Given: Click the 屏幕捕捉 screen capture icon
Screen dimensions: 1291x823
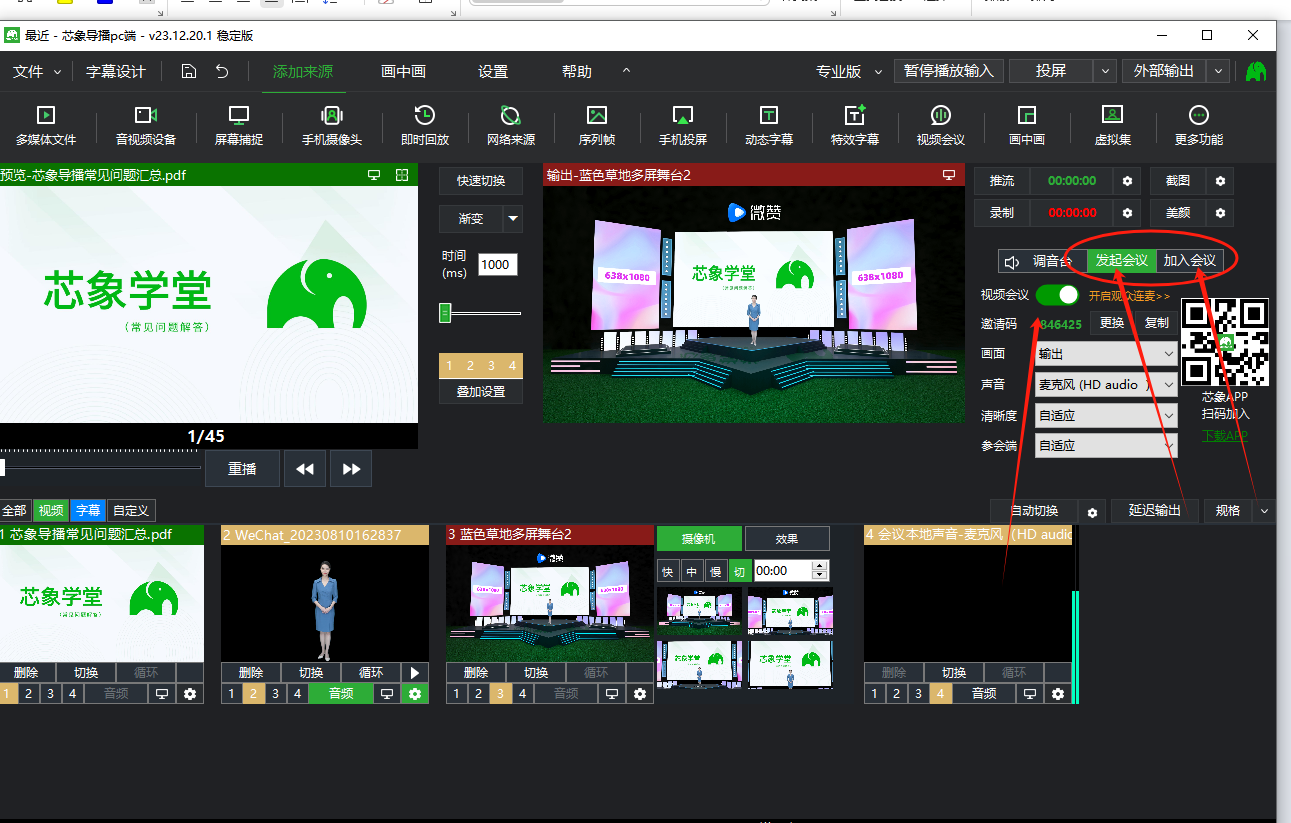Looking at the screenshot, I should (x=239, y=125).
